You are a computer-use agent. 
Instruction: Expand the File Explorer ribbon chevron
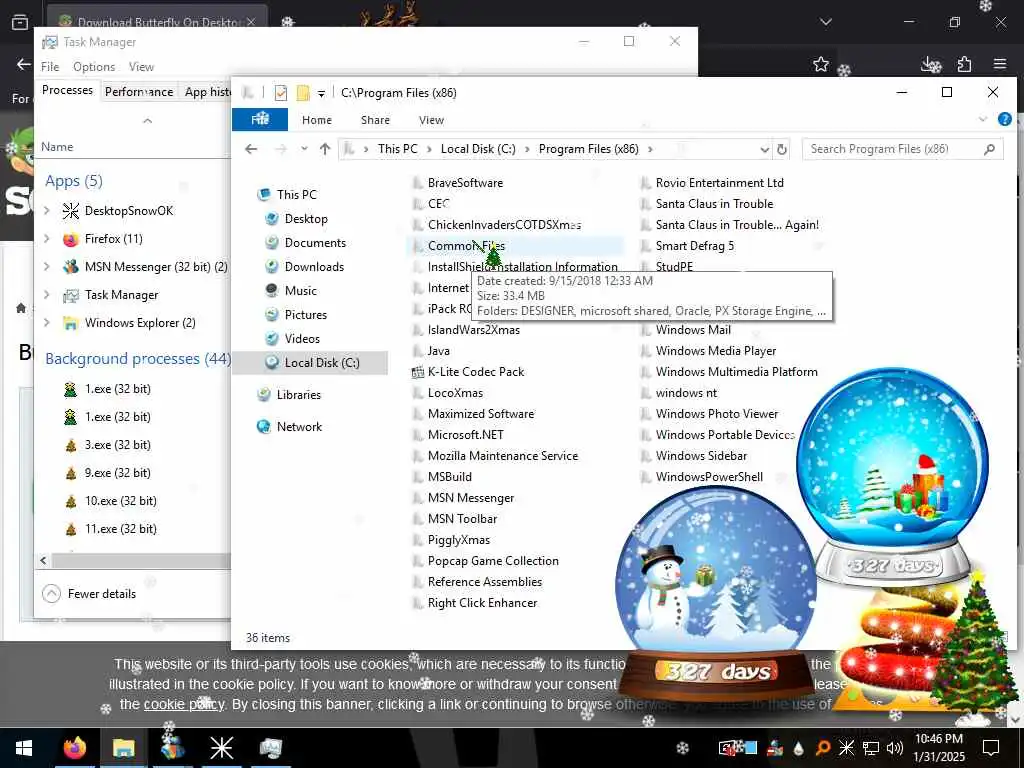click(983, 120)
